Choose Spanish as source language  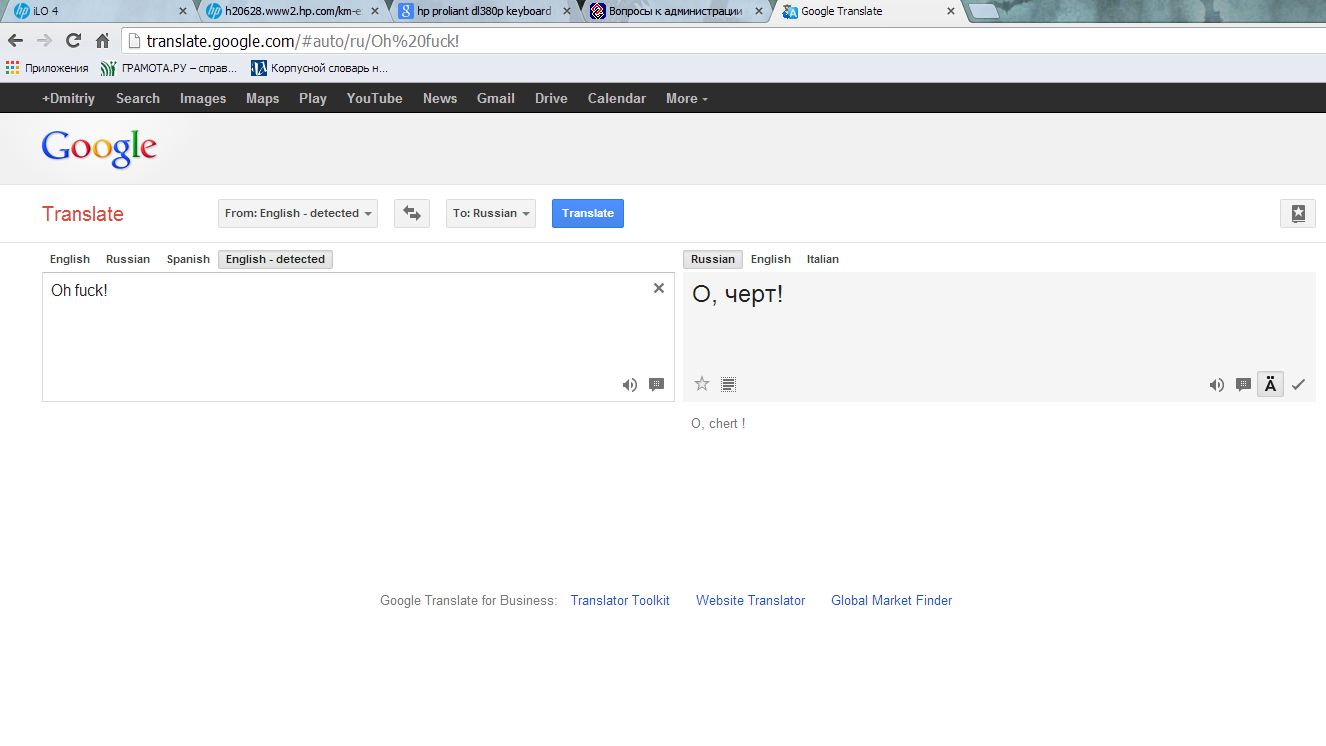coord(188,259)
